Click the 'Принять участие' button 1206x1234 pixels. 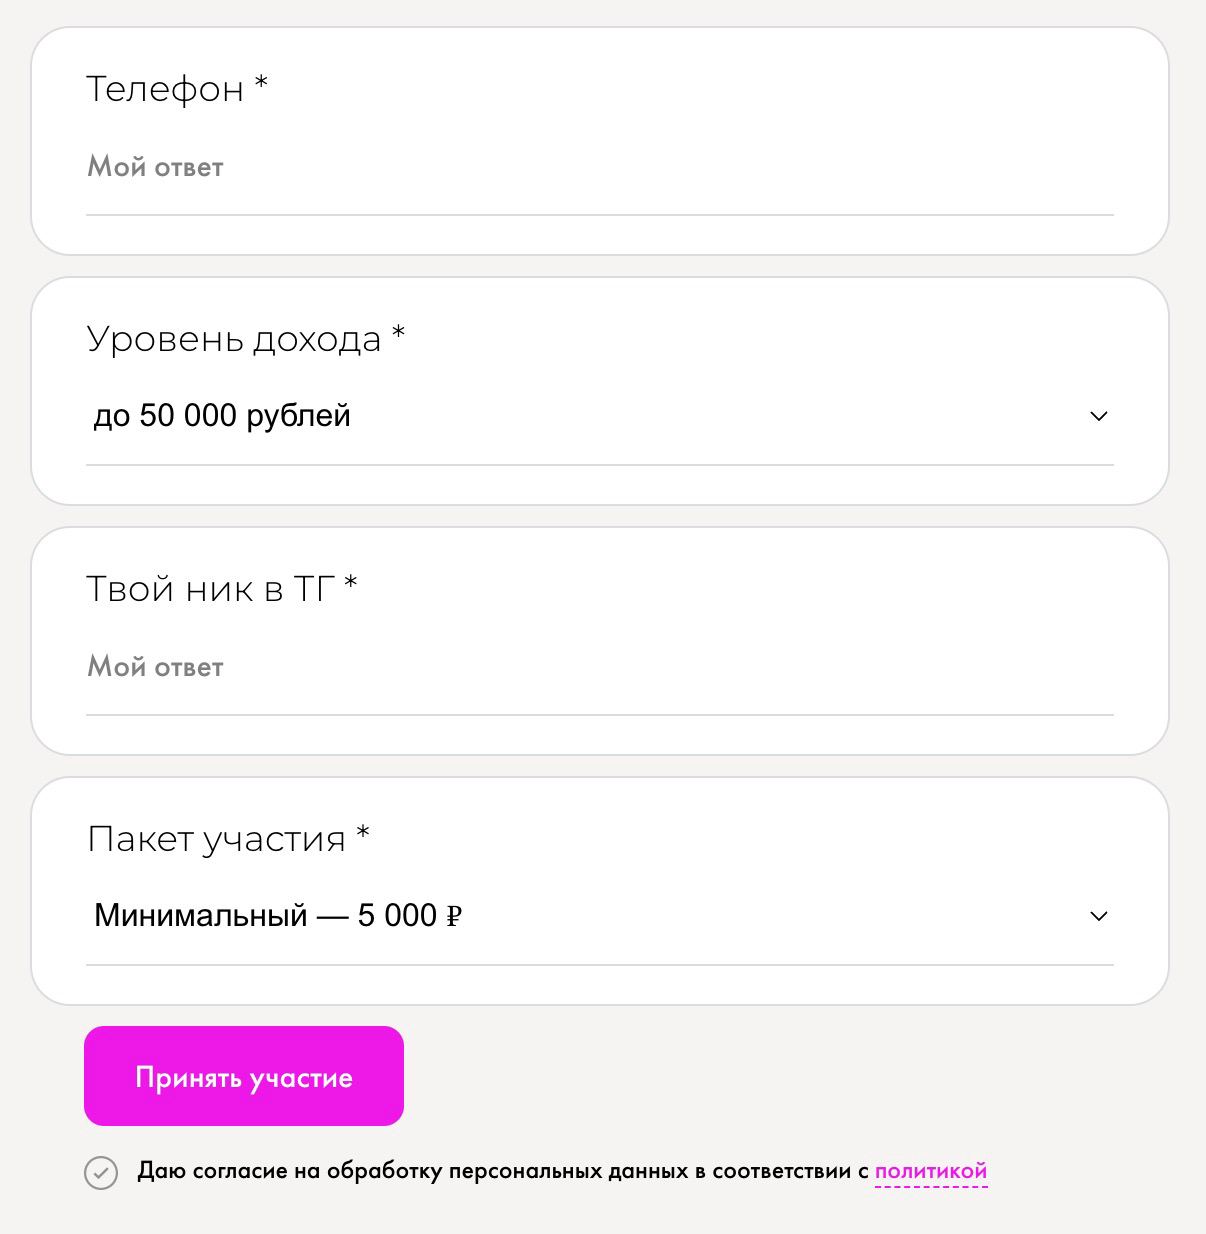244,1076
